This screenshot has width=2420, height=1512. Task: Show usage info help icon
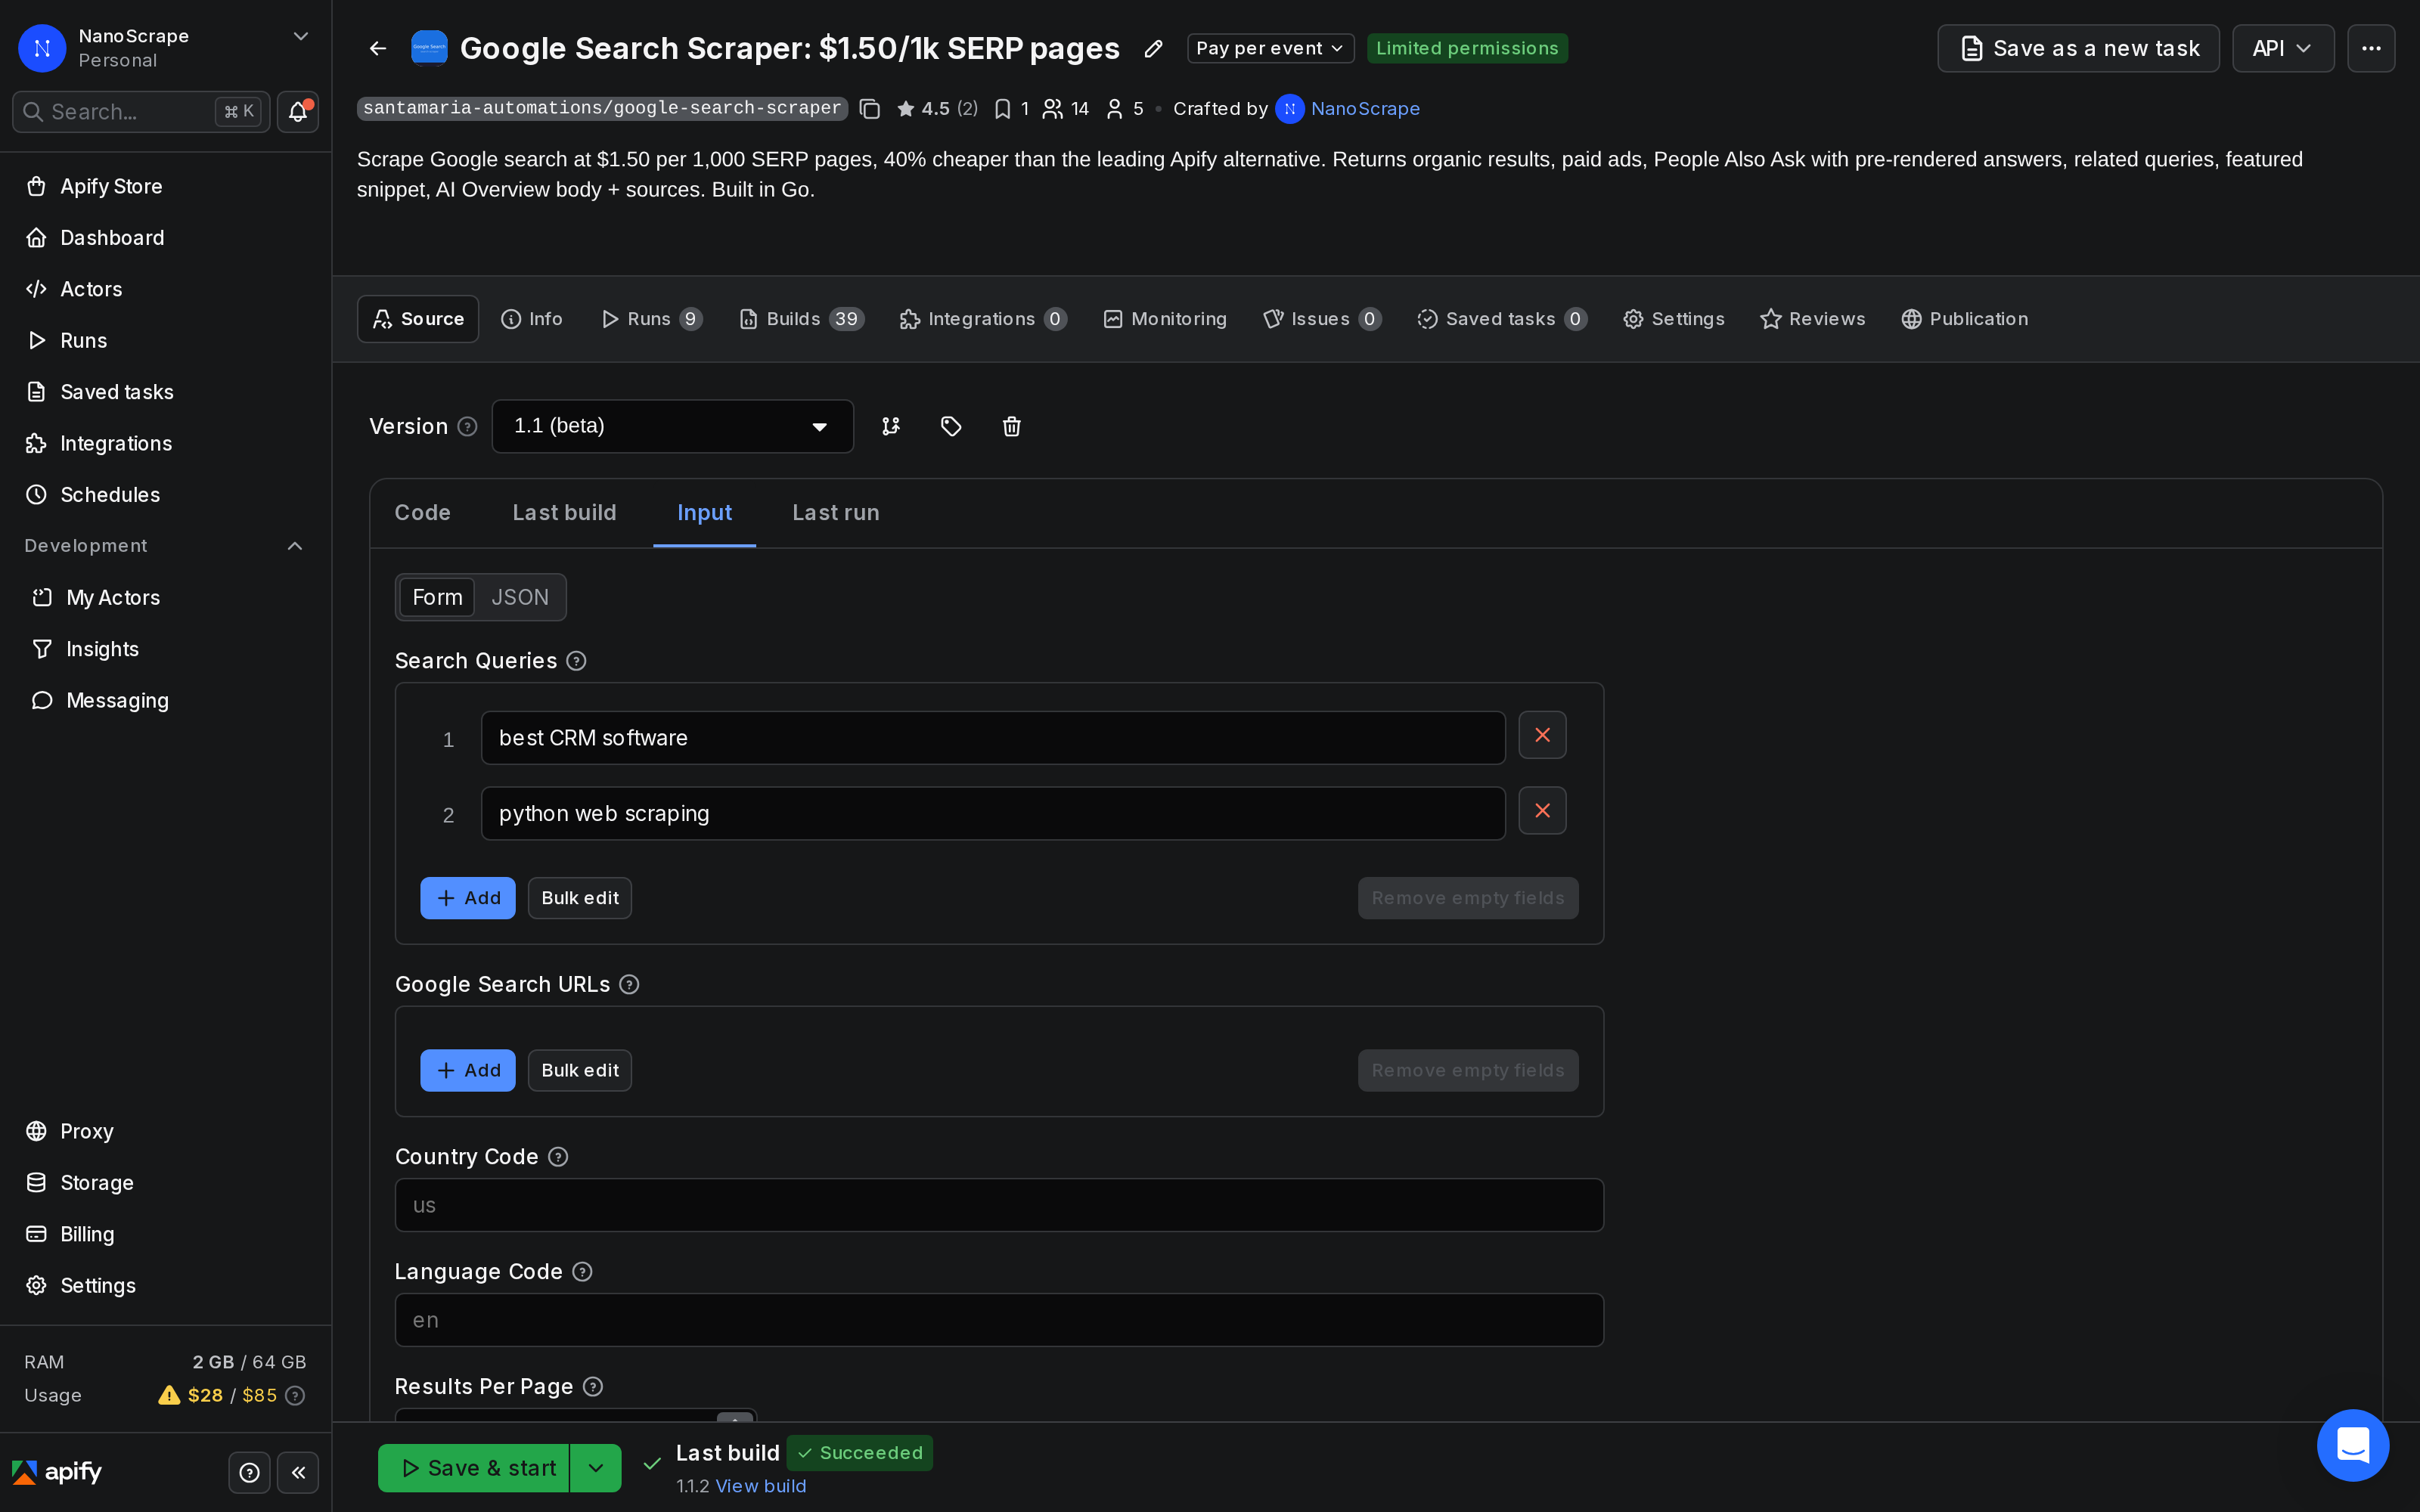point(295,1396)
